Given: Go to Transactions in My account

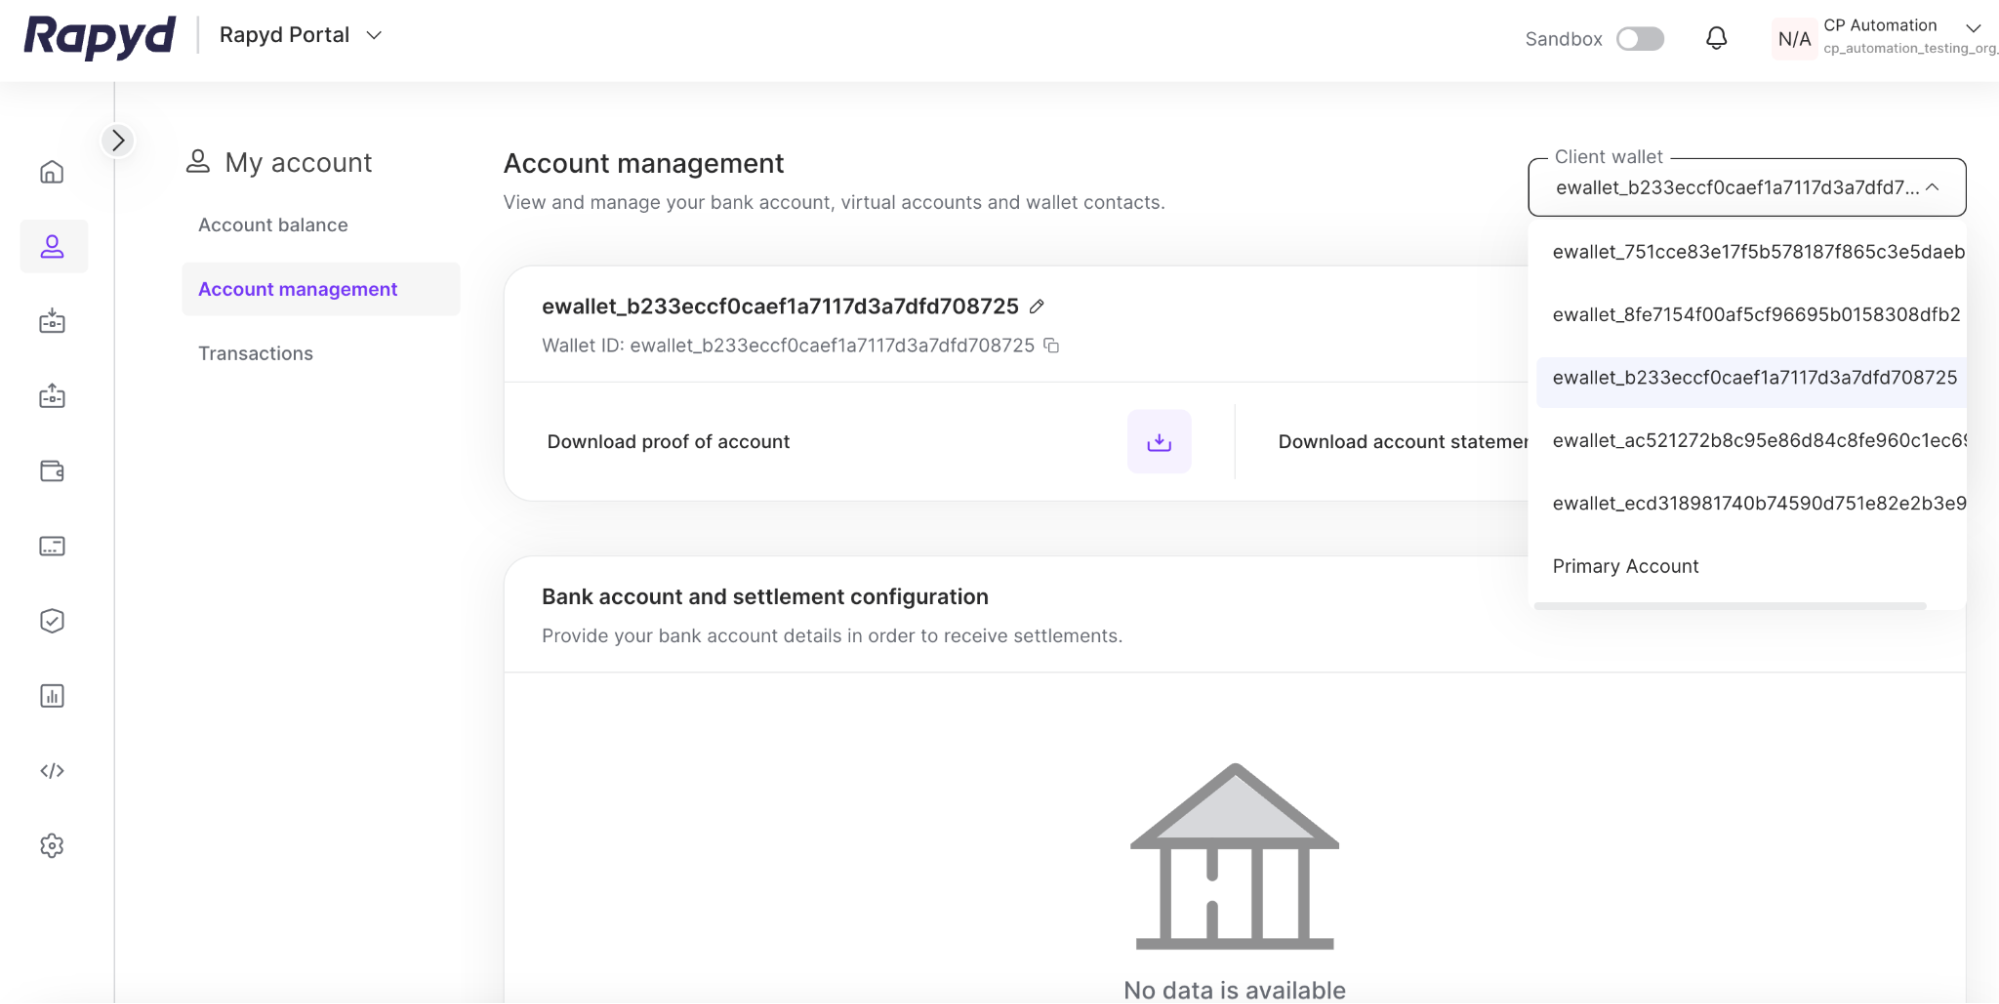Looking at the screenshot, I should pos(255,353).
